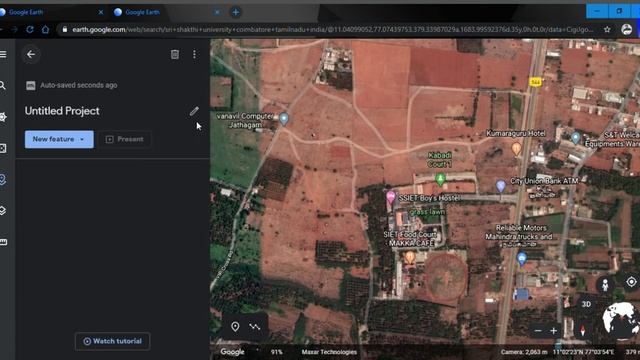Close the first Google Earth browser tab

click(101, 12)
